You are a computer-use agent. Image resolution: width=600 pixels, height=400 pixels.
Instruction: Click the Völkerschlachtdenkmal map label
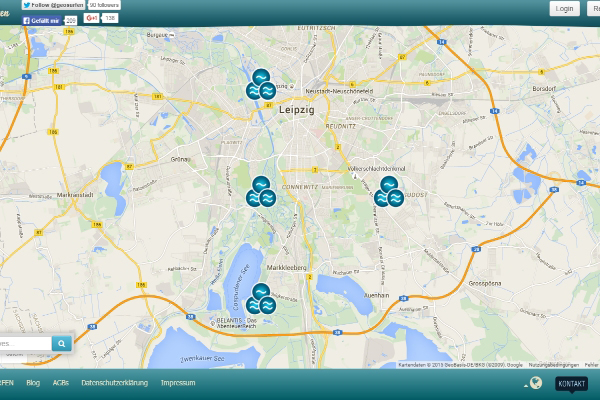coord(377,168)
